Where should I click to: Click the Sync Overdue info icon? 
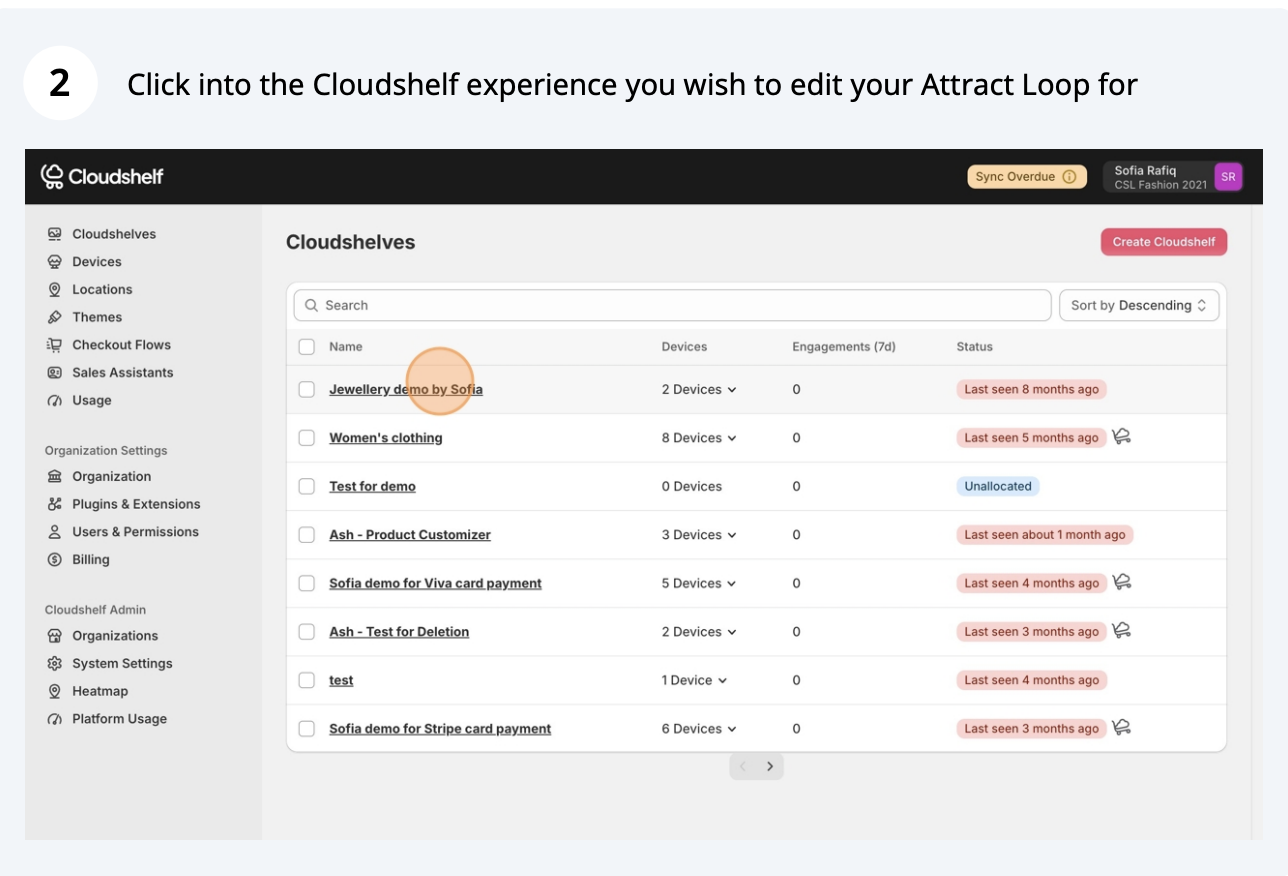click(1069, 177)
